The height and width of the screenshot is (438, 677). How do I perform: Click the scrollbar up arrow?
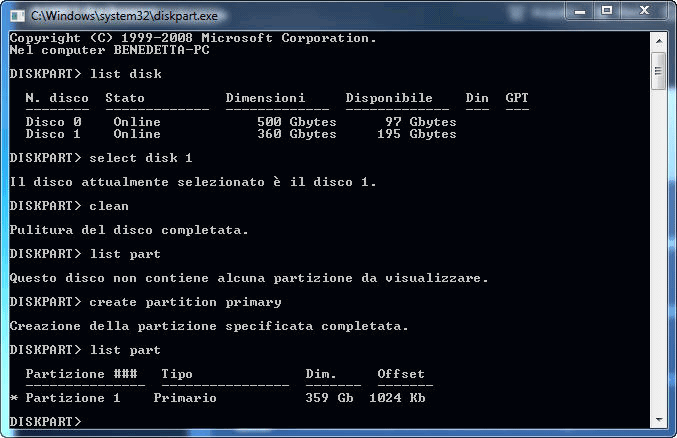pos(658,39)
